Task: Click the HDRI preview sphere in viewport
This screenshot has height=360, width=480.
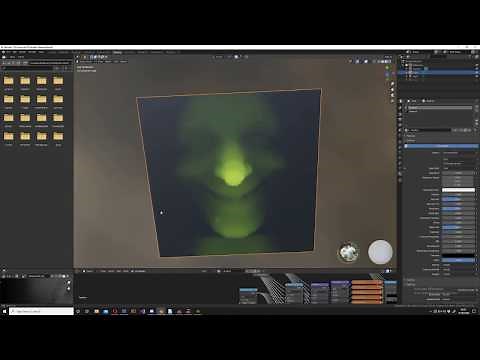Action: pyautogui.click(x=349, y=252)
